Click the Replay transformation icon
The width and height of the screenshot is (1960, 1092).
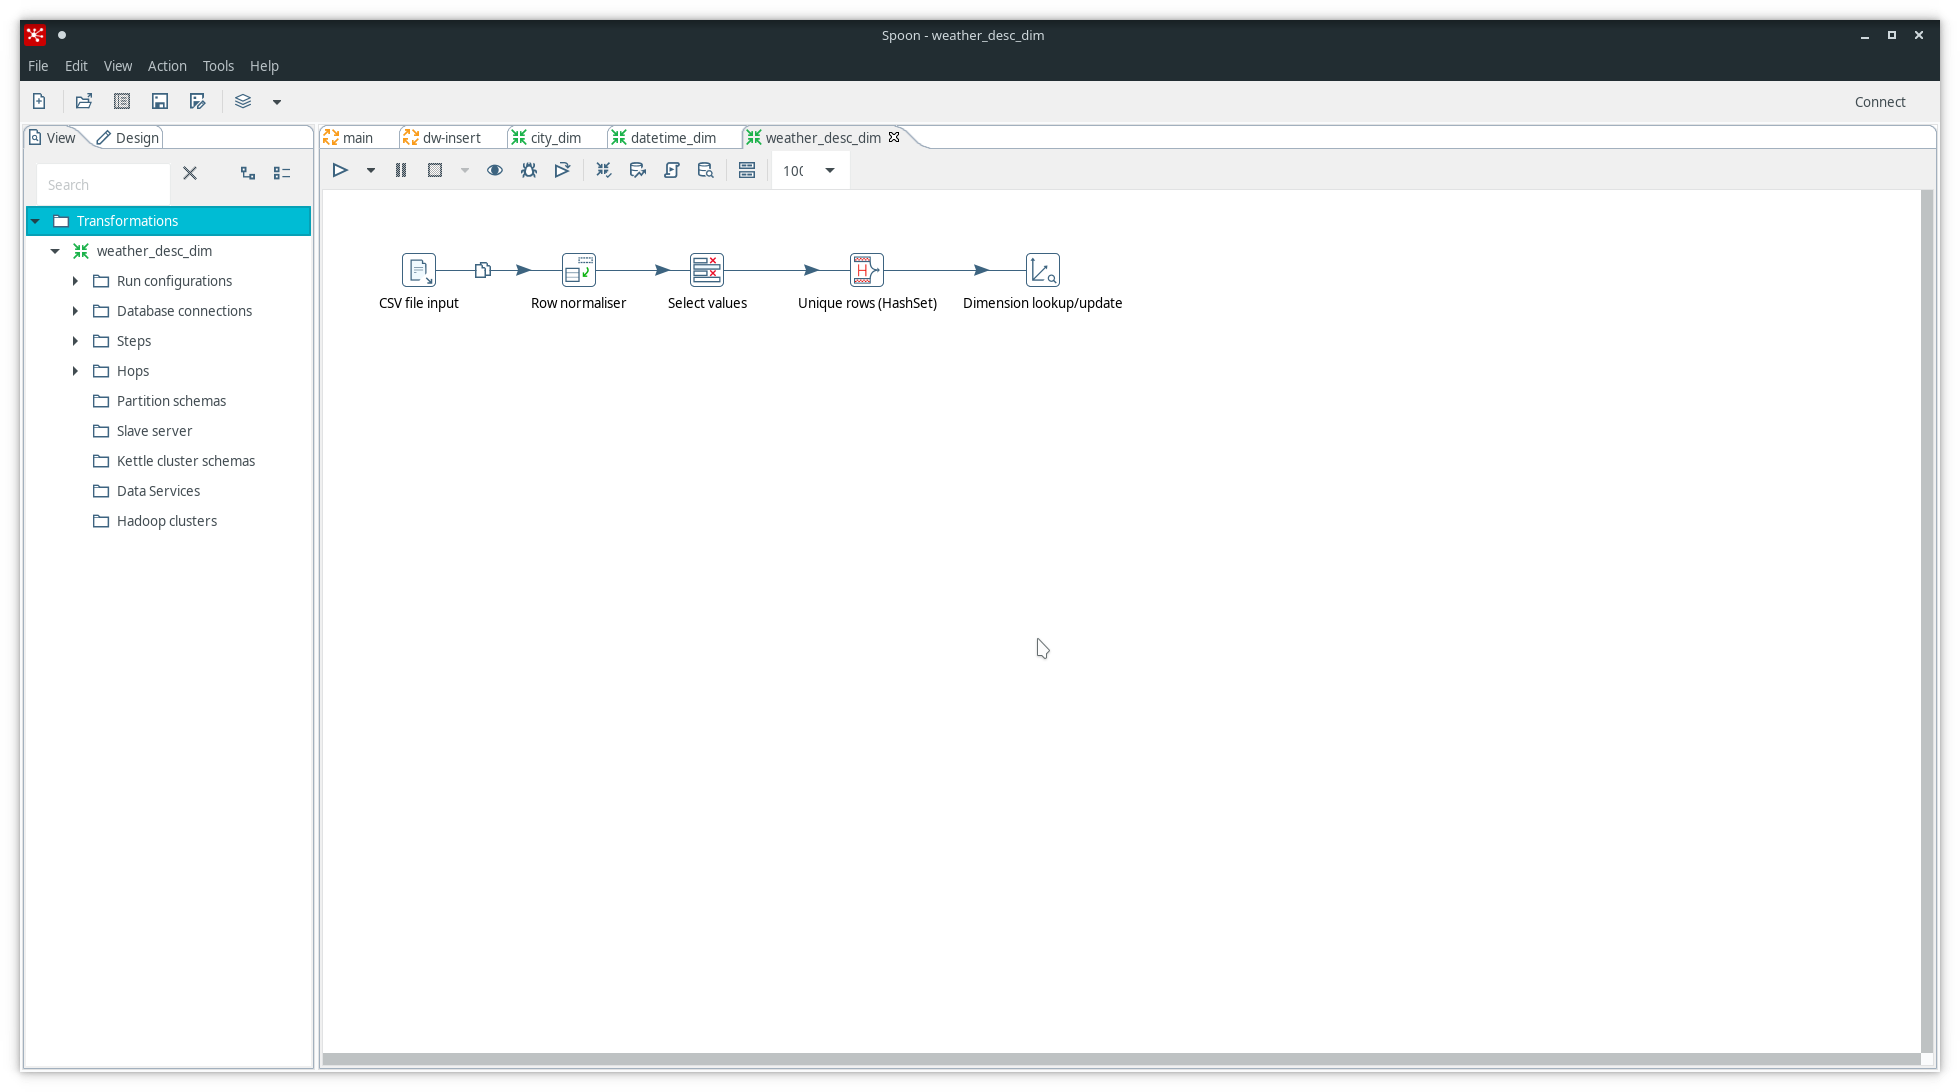tap(563, 170)
